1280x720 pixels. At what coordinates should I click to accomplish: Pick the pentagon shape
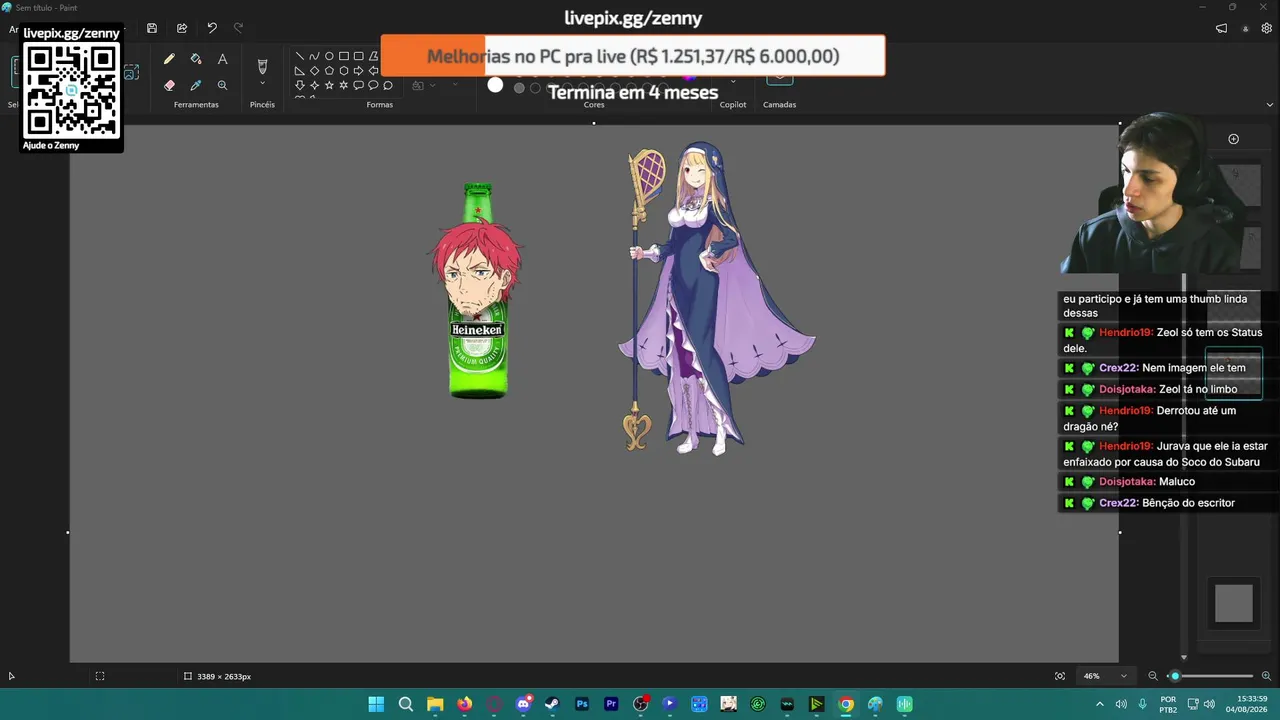[329, 71]
